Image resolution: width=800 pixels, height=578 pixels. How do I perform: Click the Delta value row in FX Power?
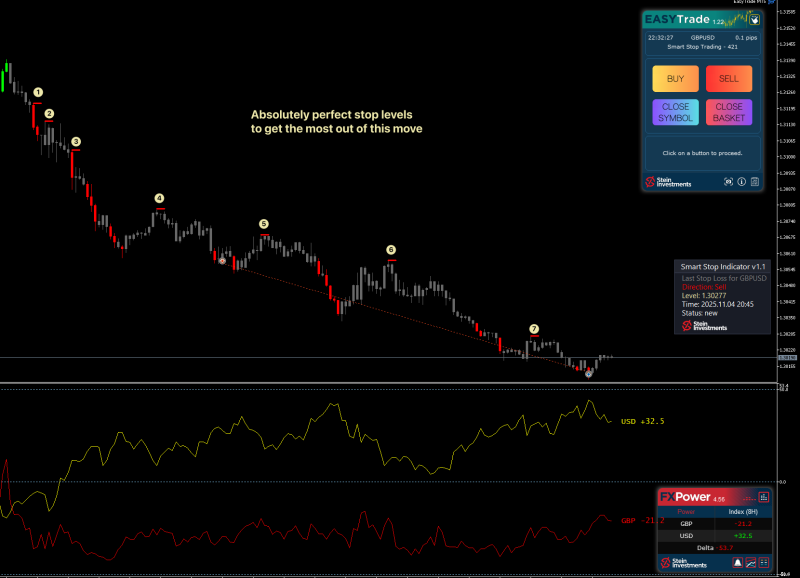pyautogui.click(x=715, y=547)
